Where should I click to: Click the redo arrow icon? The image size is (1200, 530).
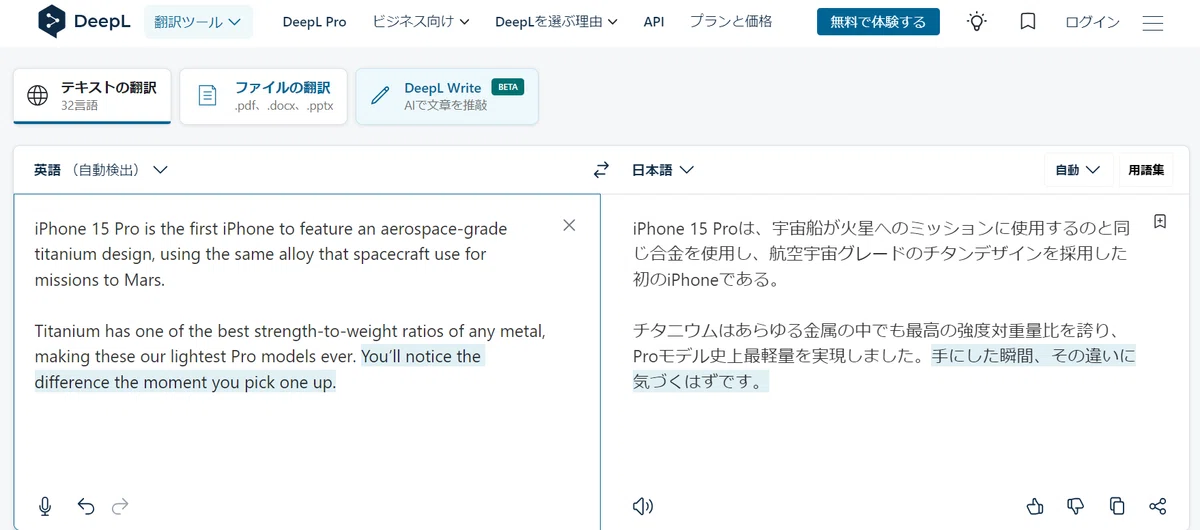tap(121, 506)
